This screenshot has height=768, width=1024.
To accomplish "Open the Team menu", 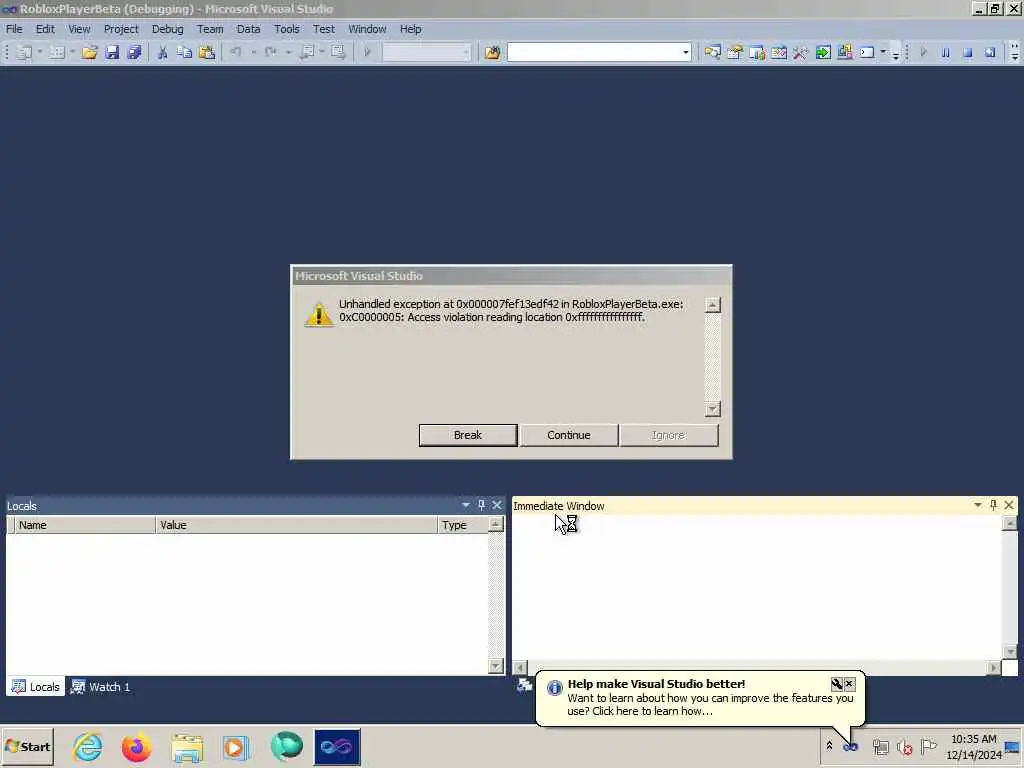I will [x=210, y=29].
